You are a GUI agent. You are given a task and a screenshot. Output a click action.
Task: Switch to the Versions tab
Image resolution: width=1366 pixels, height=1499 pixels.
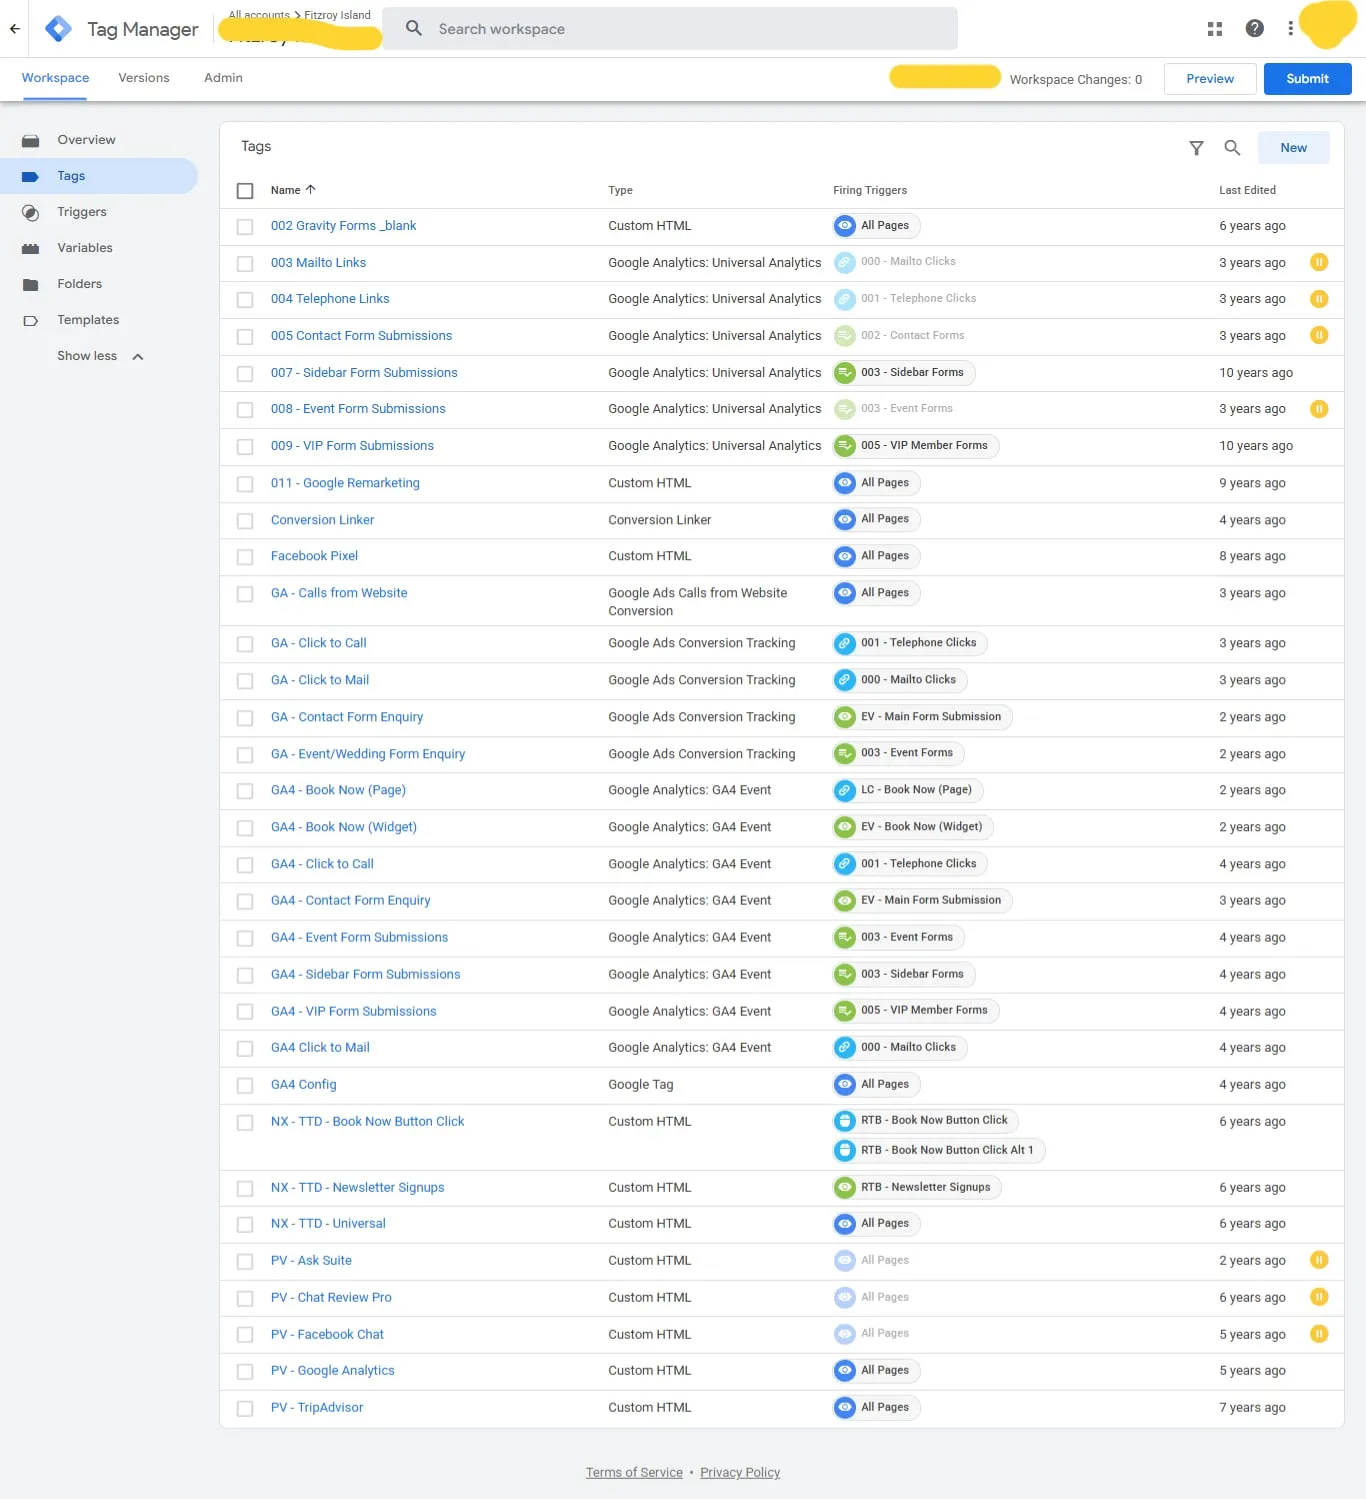coord(144,78)
